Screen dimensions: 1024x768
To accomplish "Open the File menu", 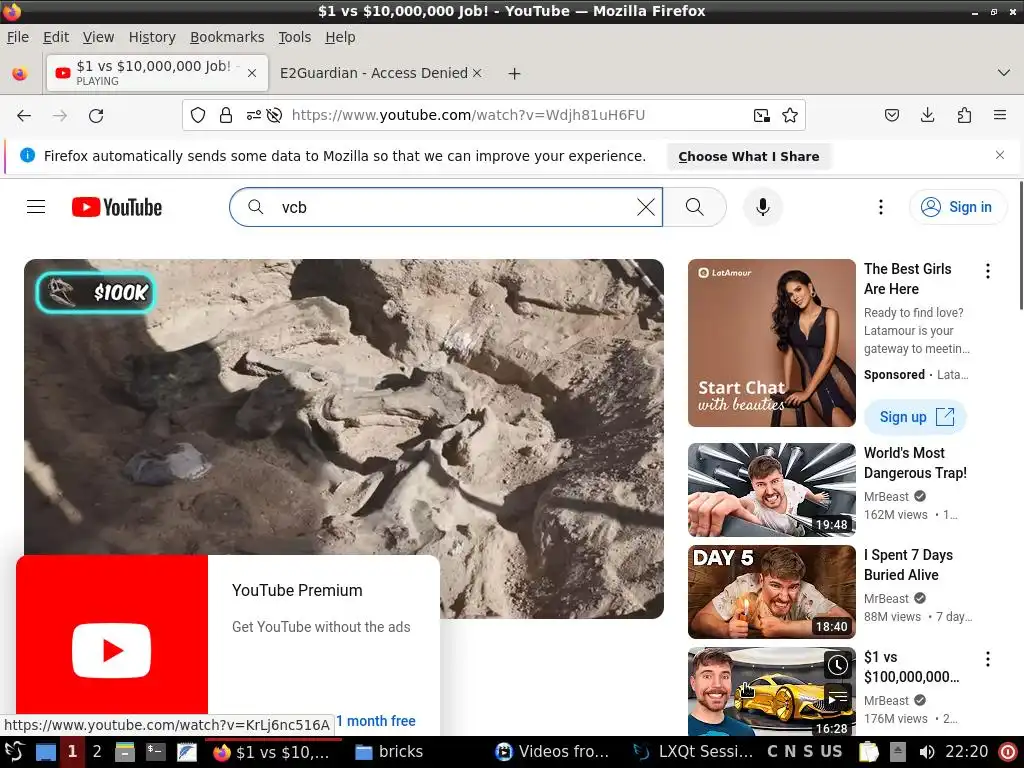I will click(x=18, y=37).
